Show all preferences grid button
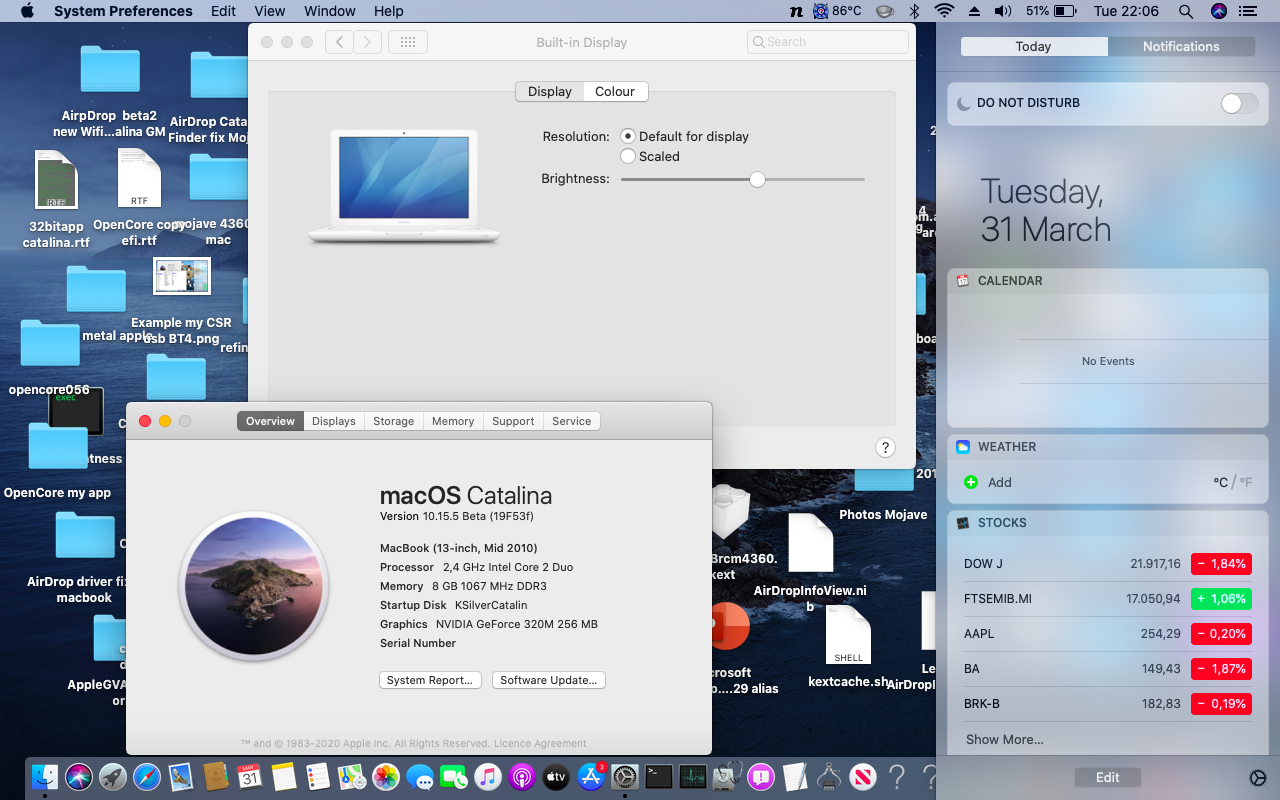 pos(408,42)
